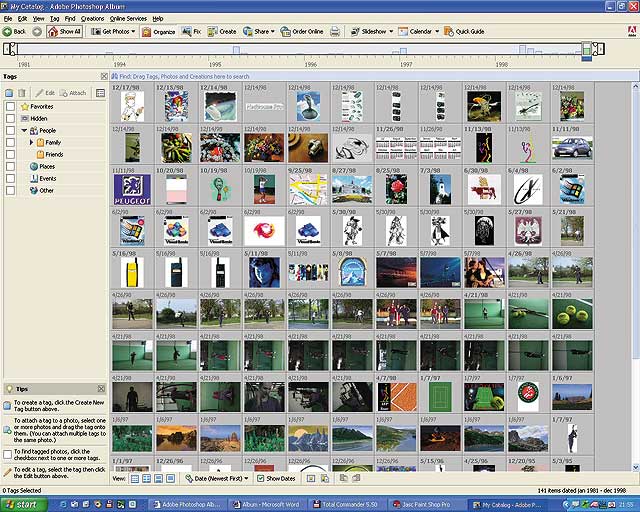640x512 pixels.
Task: Click the Delete tag trash icon
Action: coord(22,93)
